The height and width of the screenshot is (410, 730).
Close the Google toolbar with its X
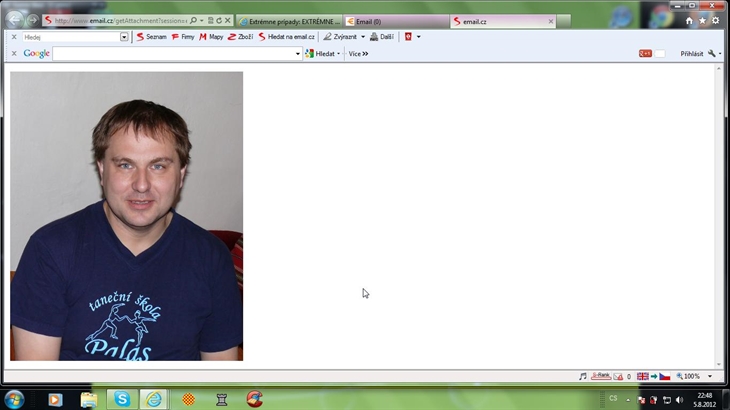tap(14, 54)
